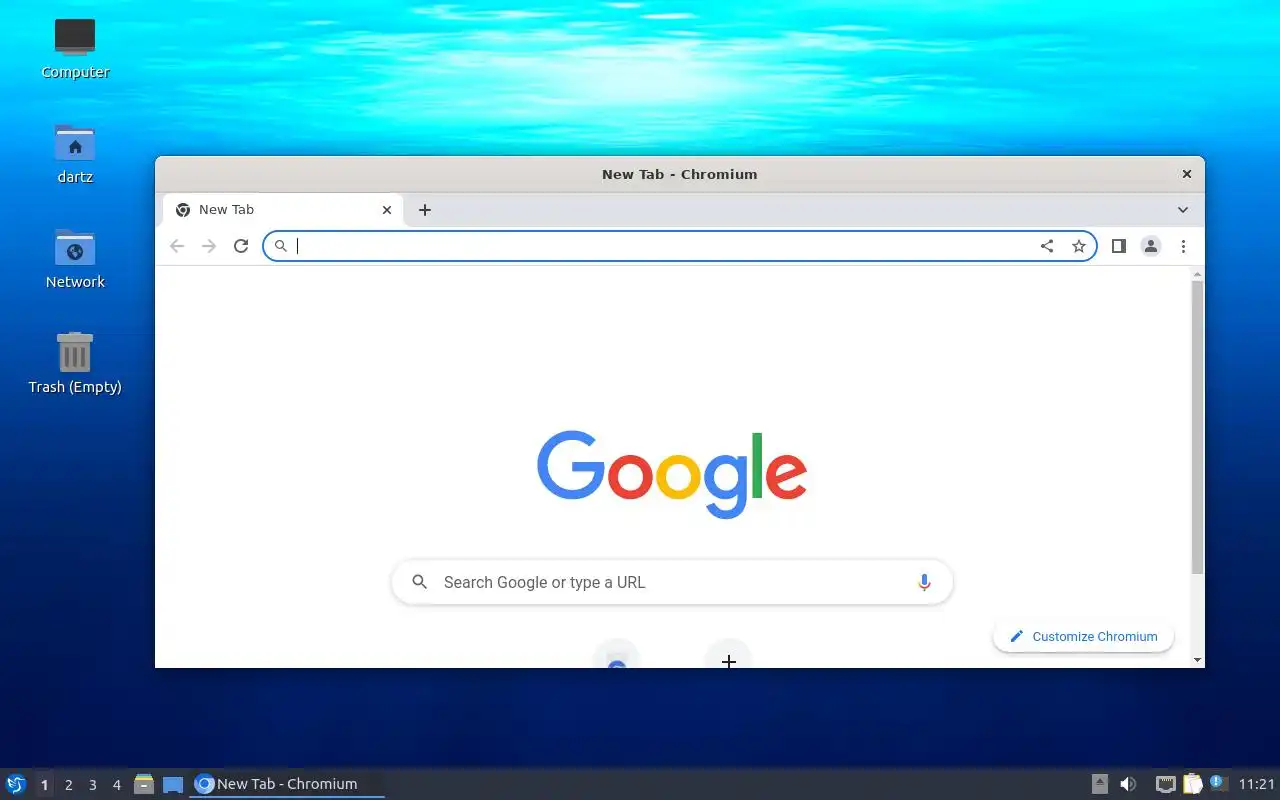Open the Lubuntu start menu

(15, 784)
